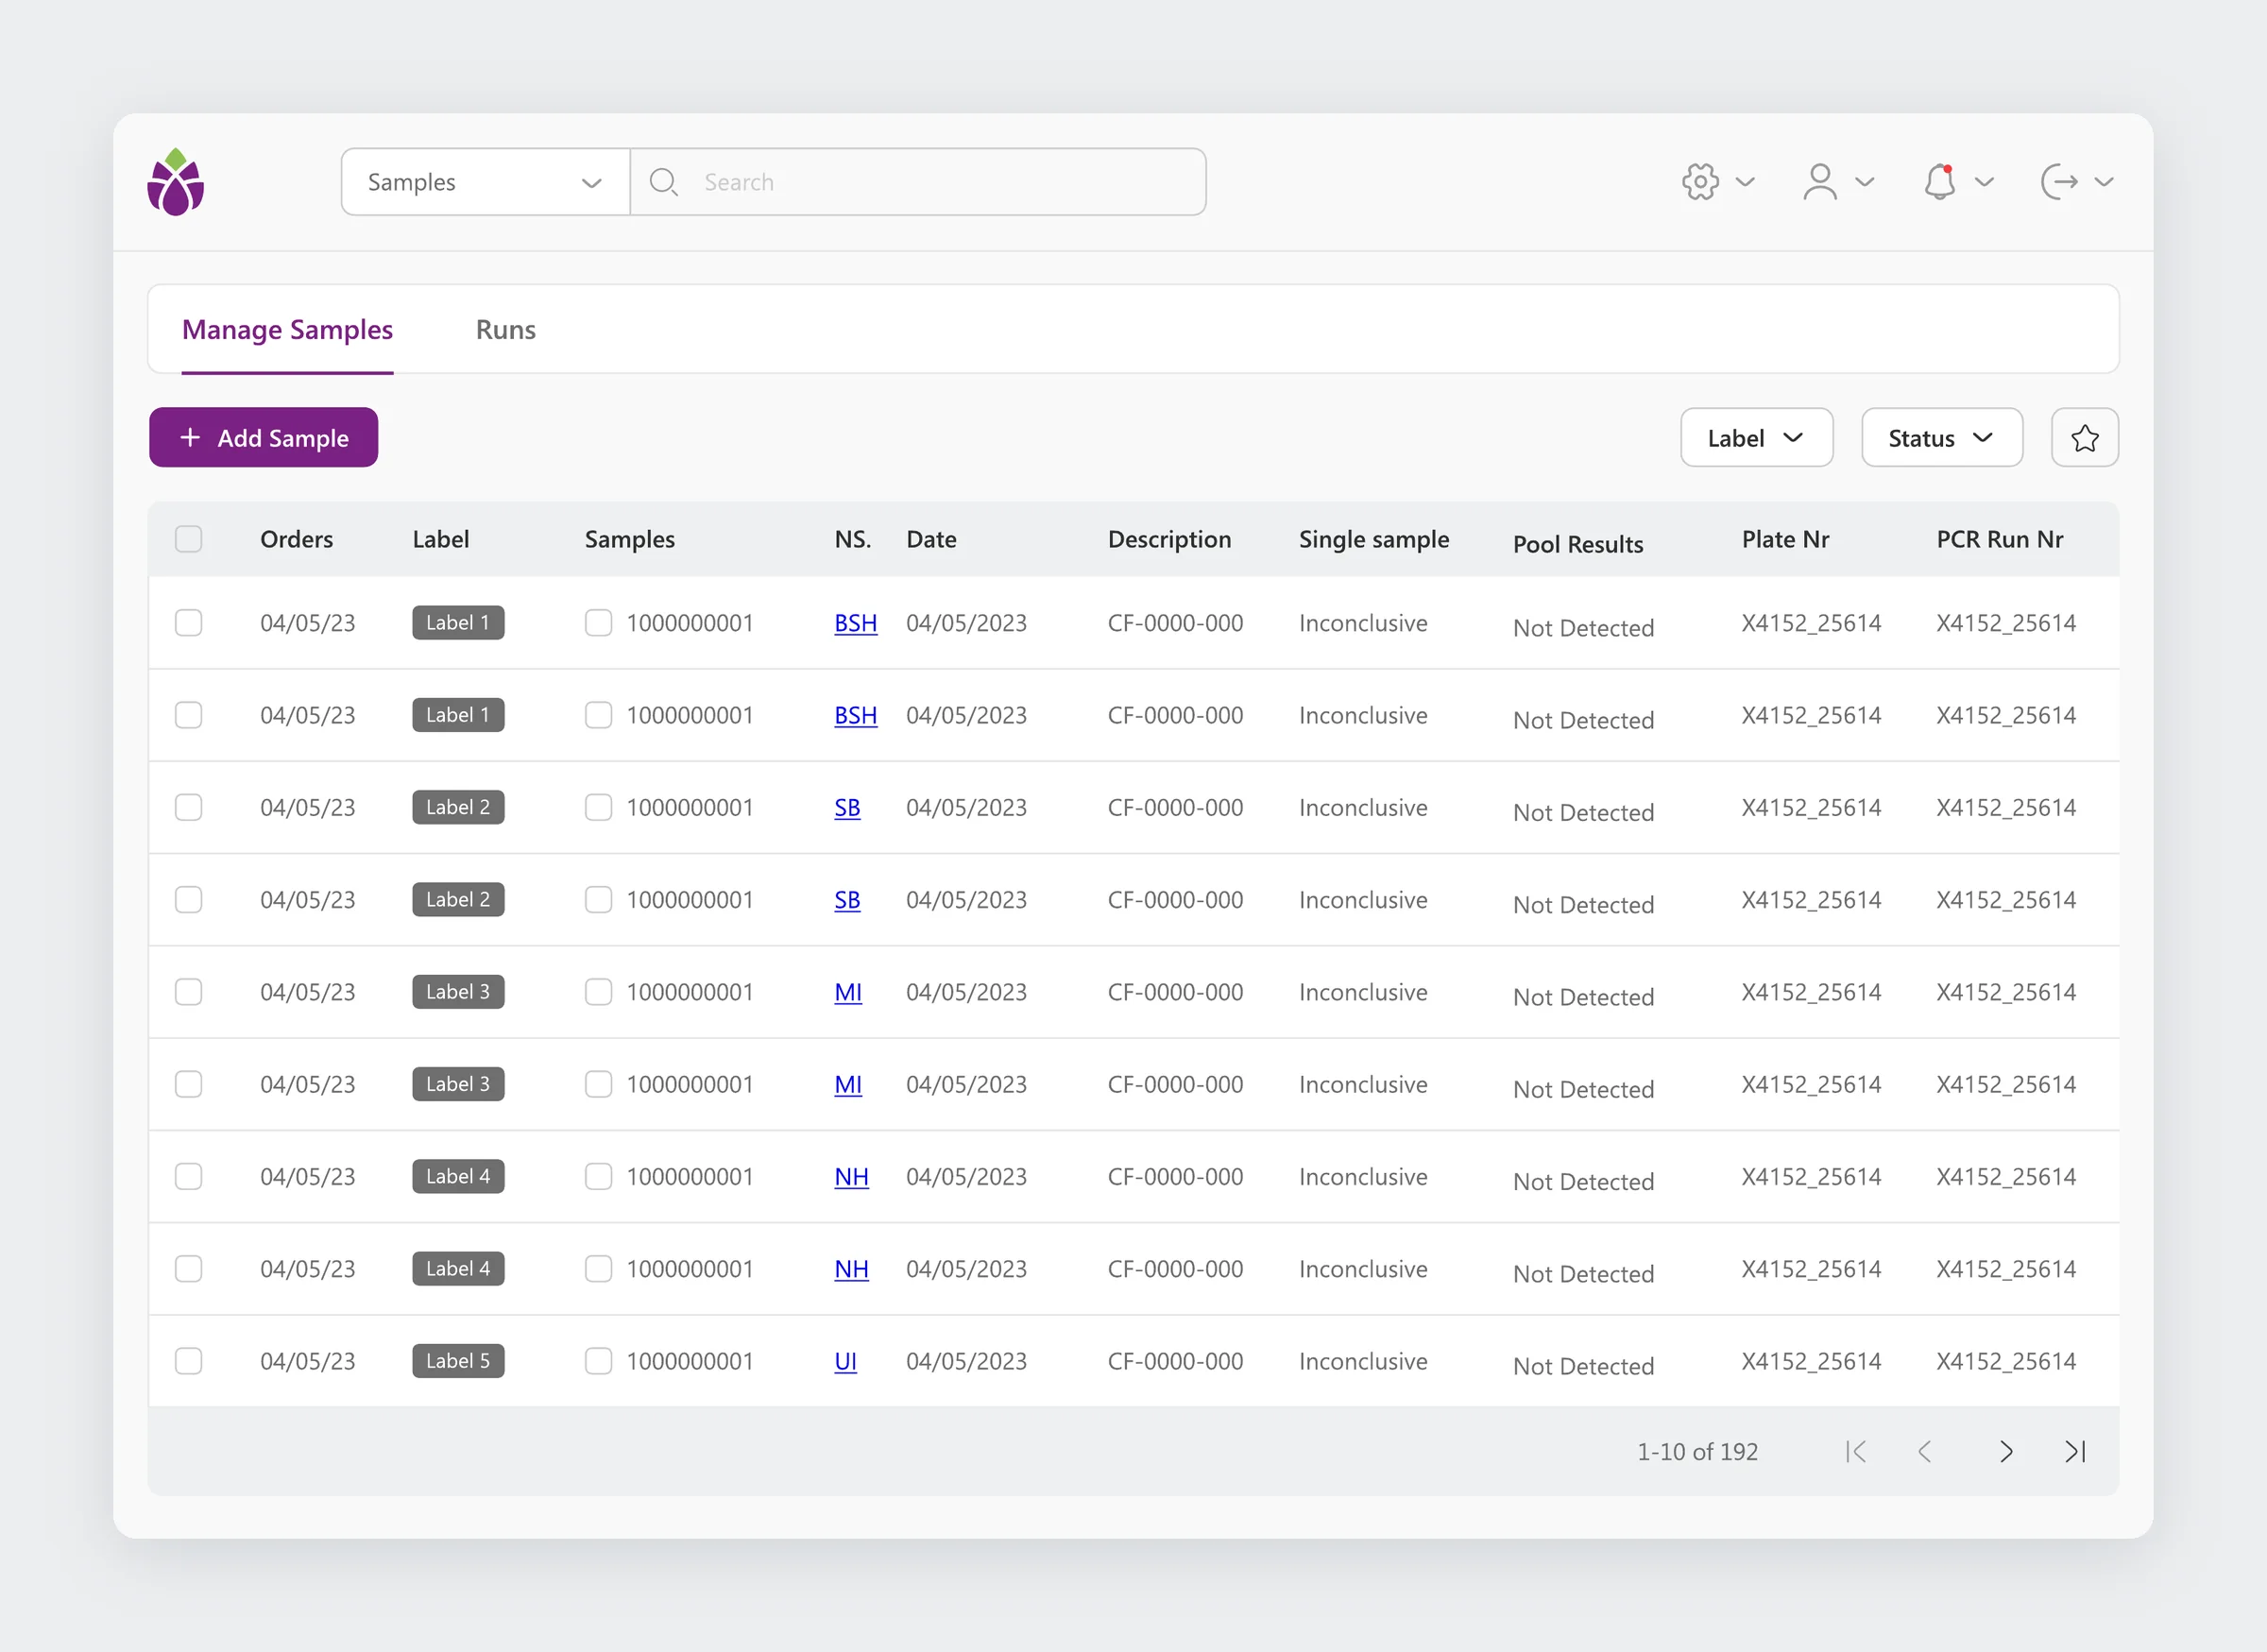Image resolution: width=2267 pixels, height=1652 pixels.
Task: Click the Add Sample button
Action: (x=264, y=438)
